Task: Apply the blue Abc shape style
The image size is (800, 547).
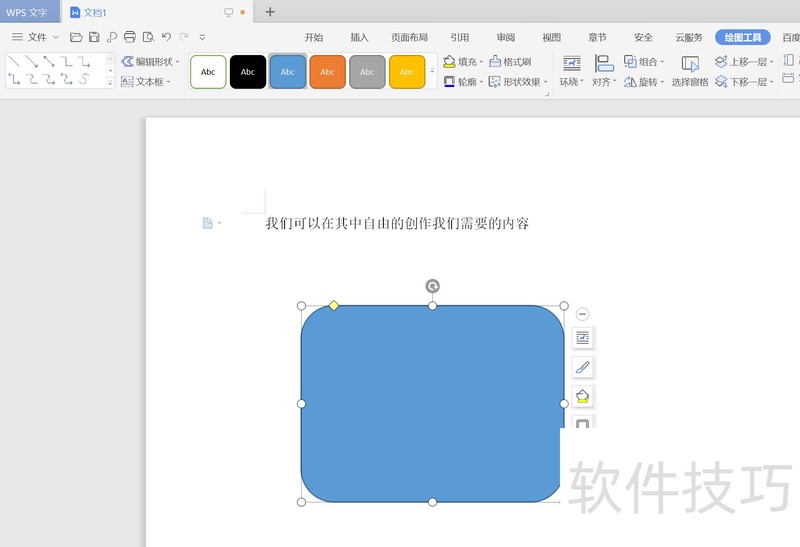Action: tap(288, 72)
